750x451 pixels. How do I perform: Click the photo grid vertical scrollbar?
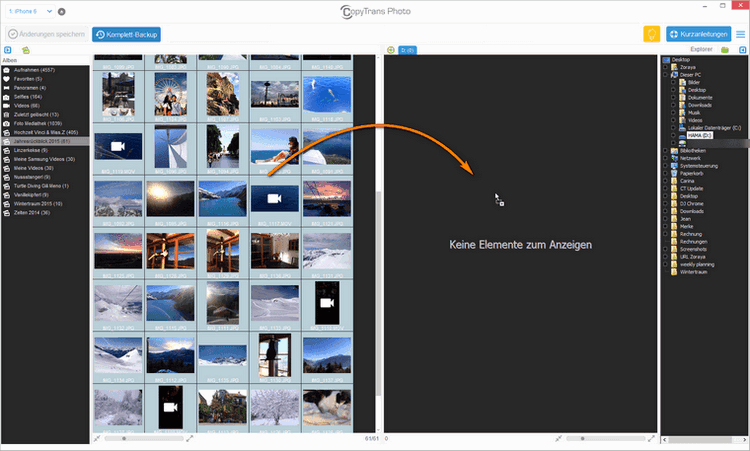378,292
